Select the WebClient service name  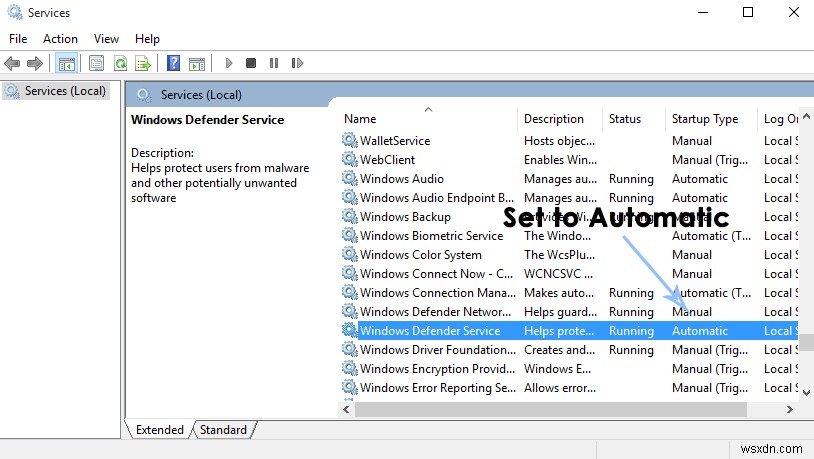[387, 160]
